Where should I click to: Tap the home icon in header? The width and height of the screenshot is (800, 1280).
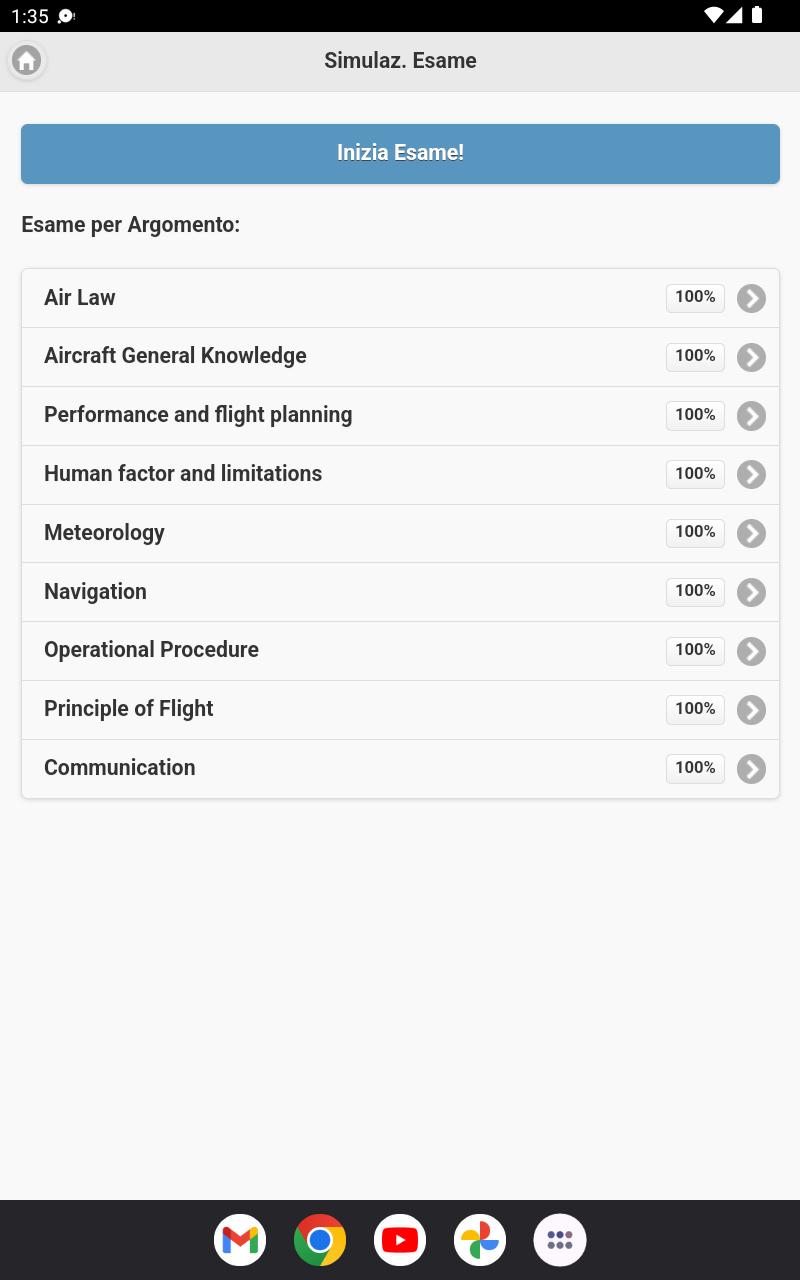pyautogui.click(x=27, y=61)
